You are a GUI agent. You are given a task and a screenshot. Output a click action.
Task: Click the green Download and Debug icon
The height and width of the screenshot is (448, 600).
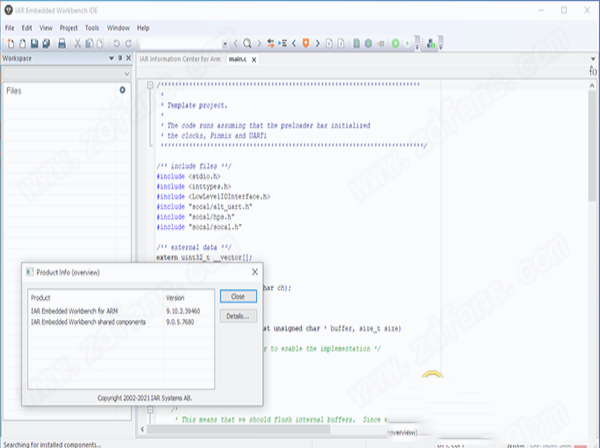[396, 44]
